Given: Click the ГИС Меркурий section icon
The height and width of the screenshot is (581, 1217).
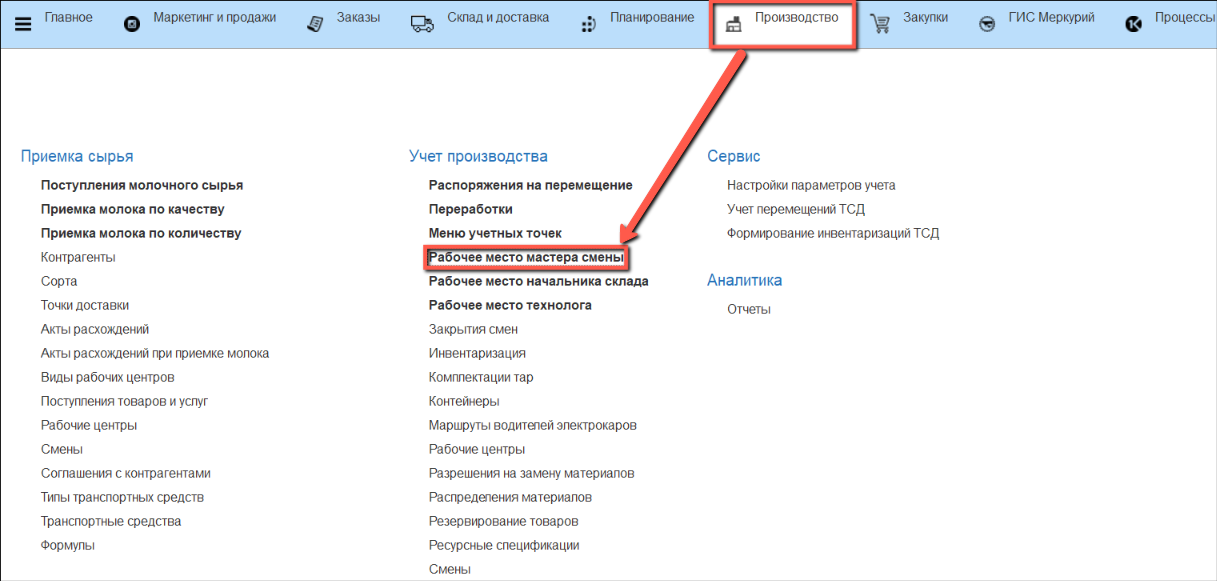Looking at the screenshot, I should pyautogui.click(x=987, y=24).
